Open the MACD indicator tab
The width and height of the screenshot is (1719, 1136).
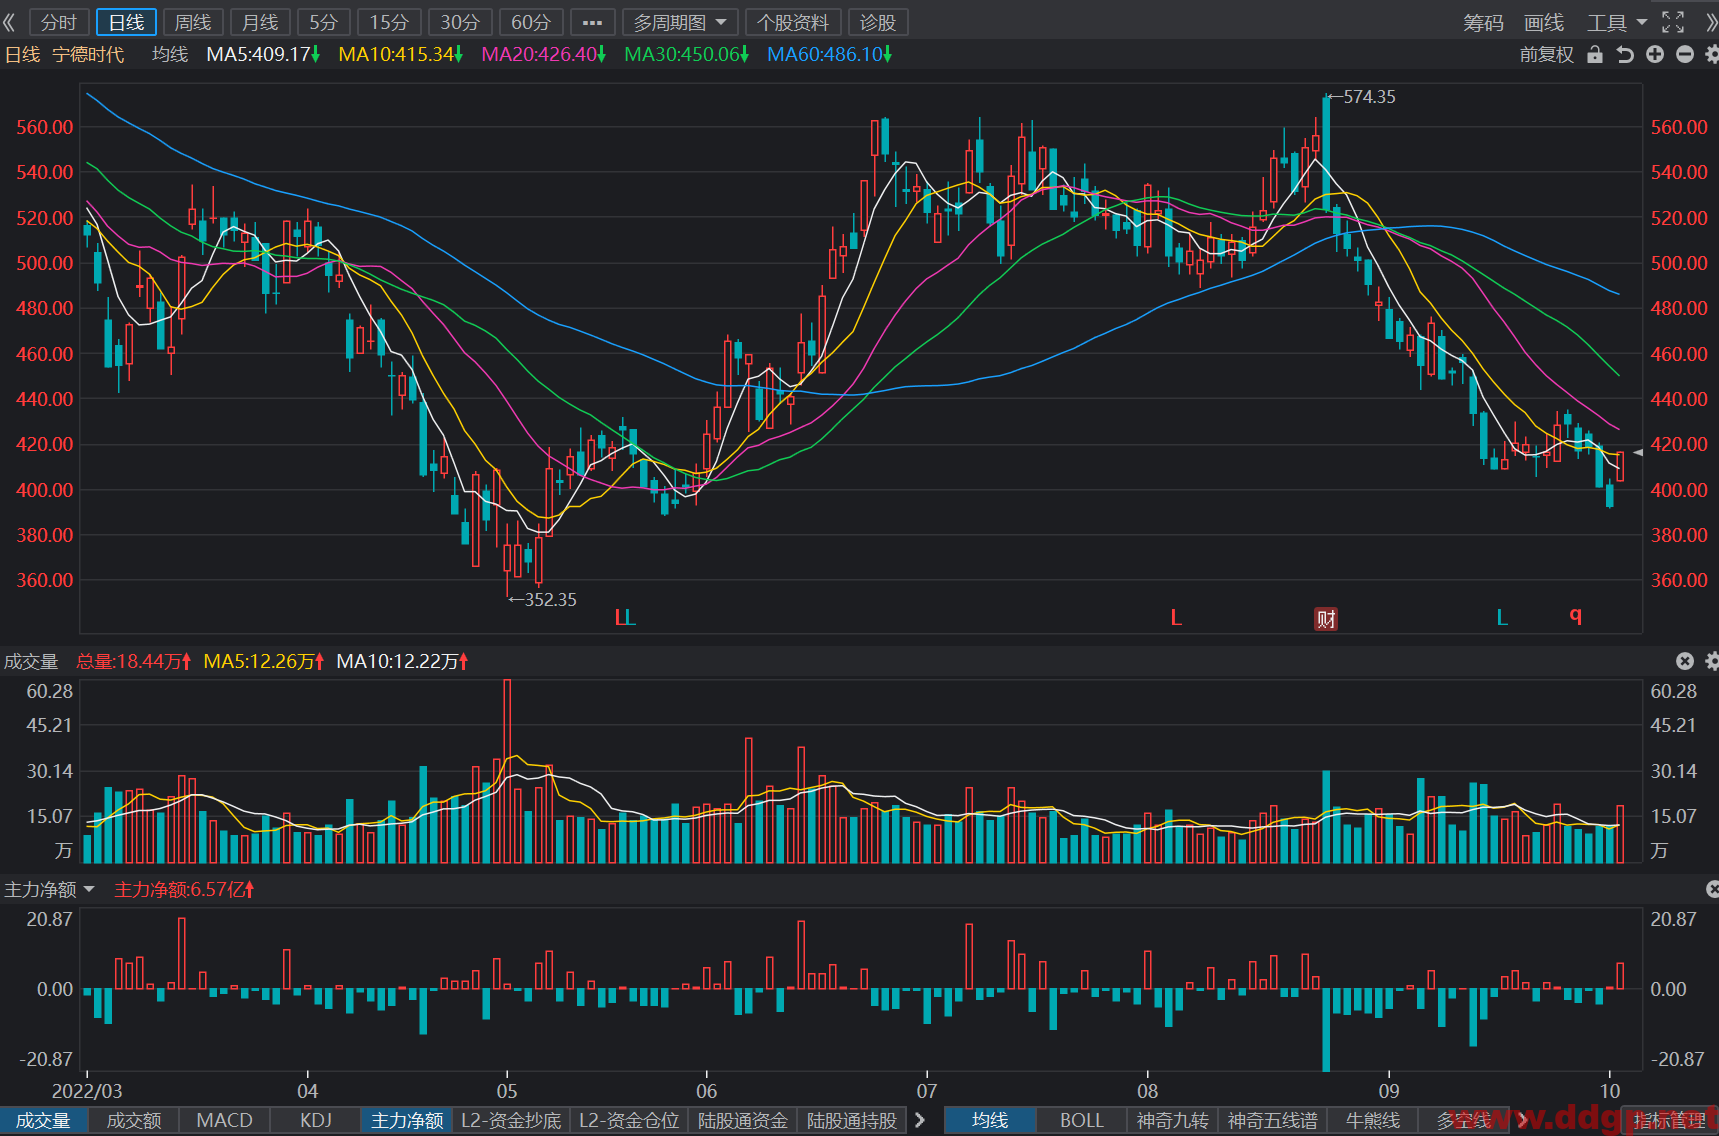(x=225, y=1120)
